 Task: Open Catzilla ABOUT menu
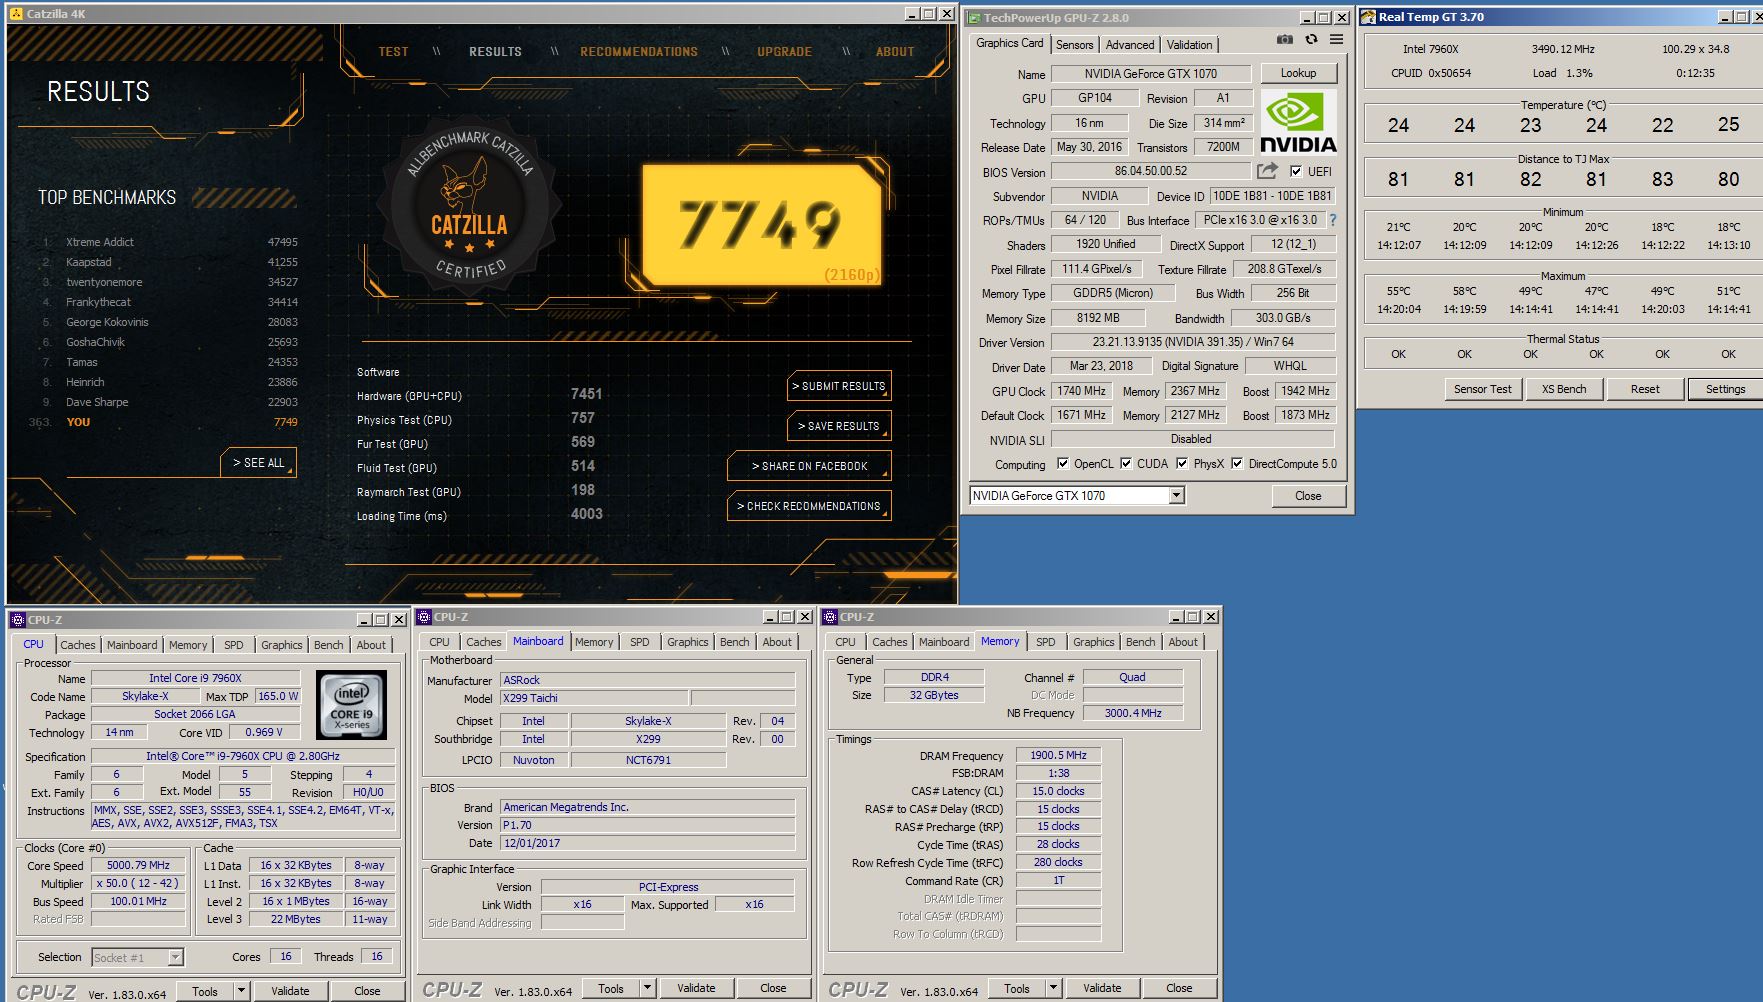coord(895,52)
